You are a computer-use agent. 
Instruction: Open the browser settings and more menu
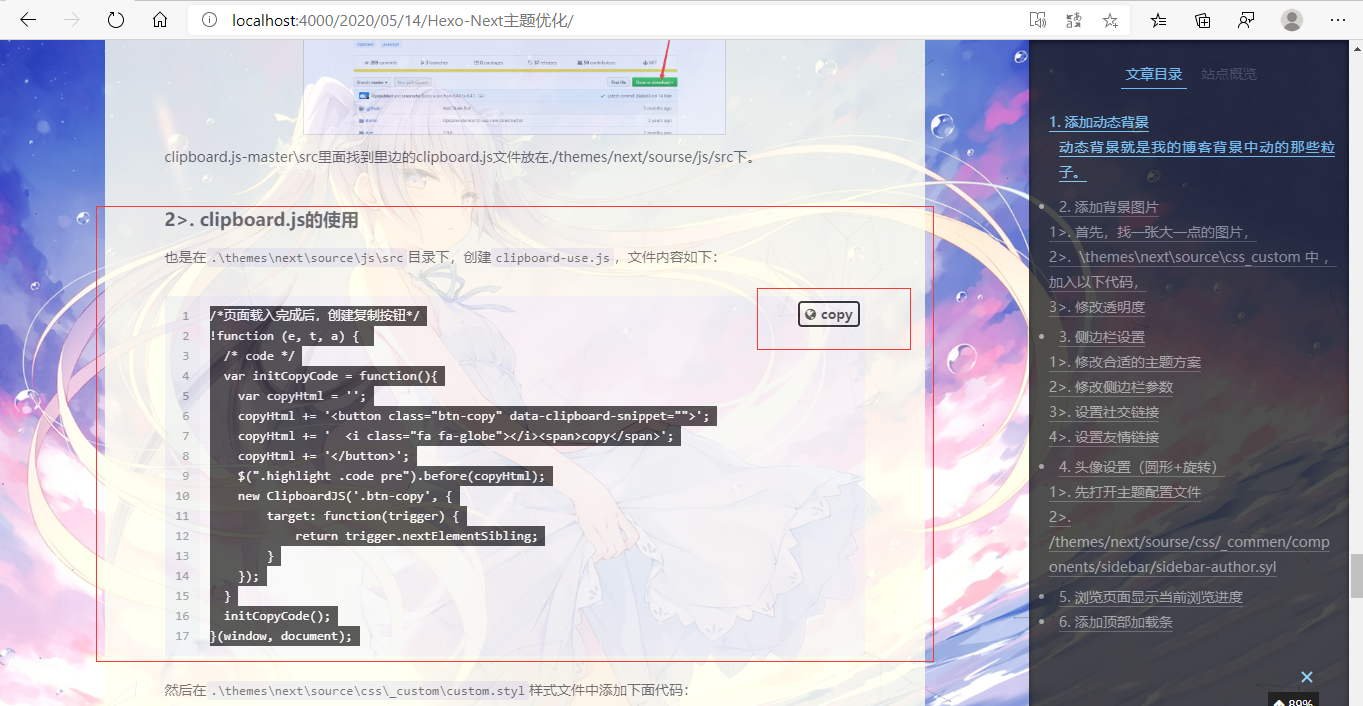(1338, 20)
